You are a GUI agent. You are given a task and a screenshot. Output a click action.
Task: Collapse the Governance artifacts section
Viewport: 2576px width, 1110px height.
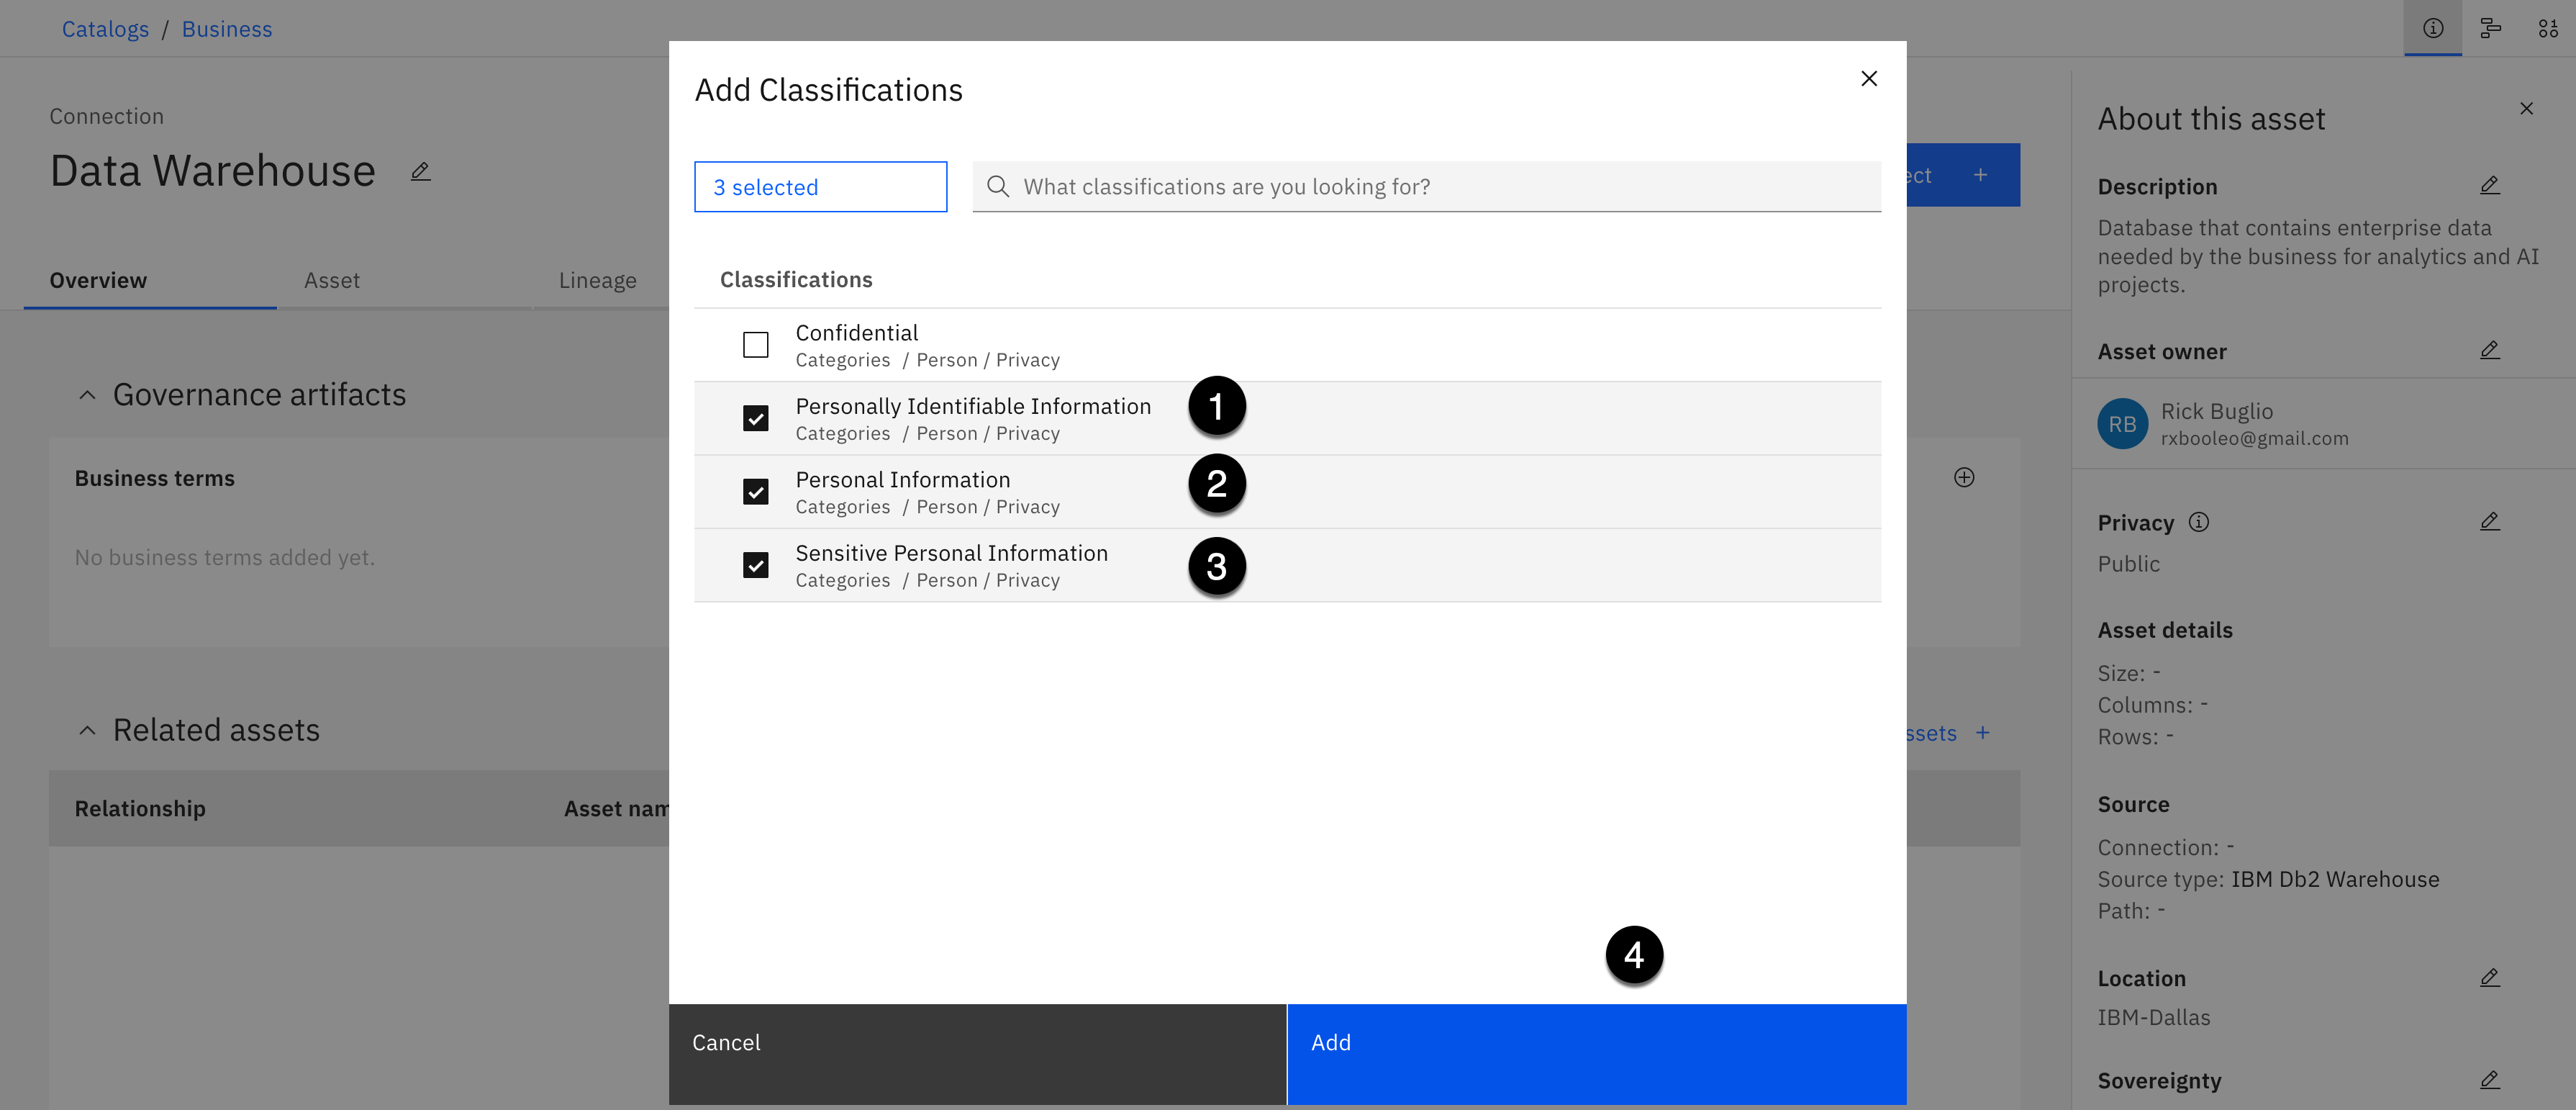(88, 395)
